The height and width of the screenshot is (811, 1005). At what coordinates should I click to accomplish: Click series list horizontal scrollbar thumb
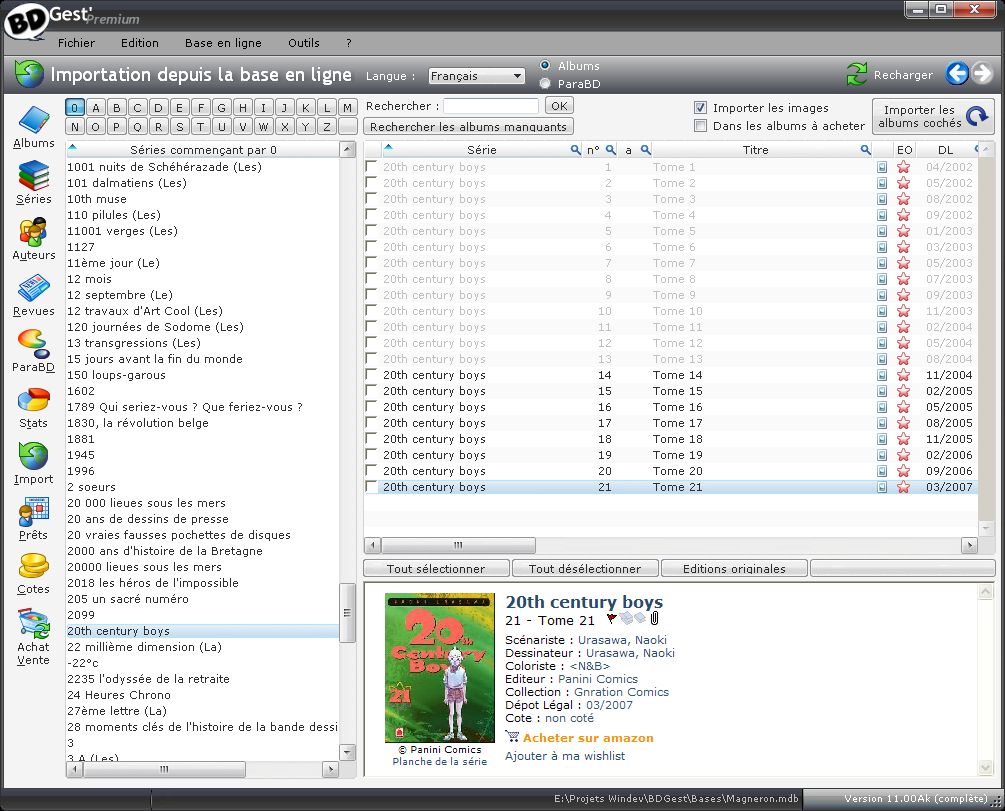coord(164,769)
